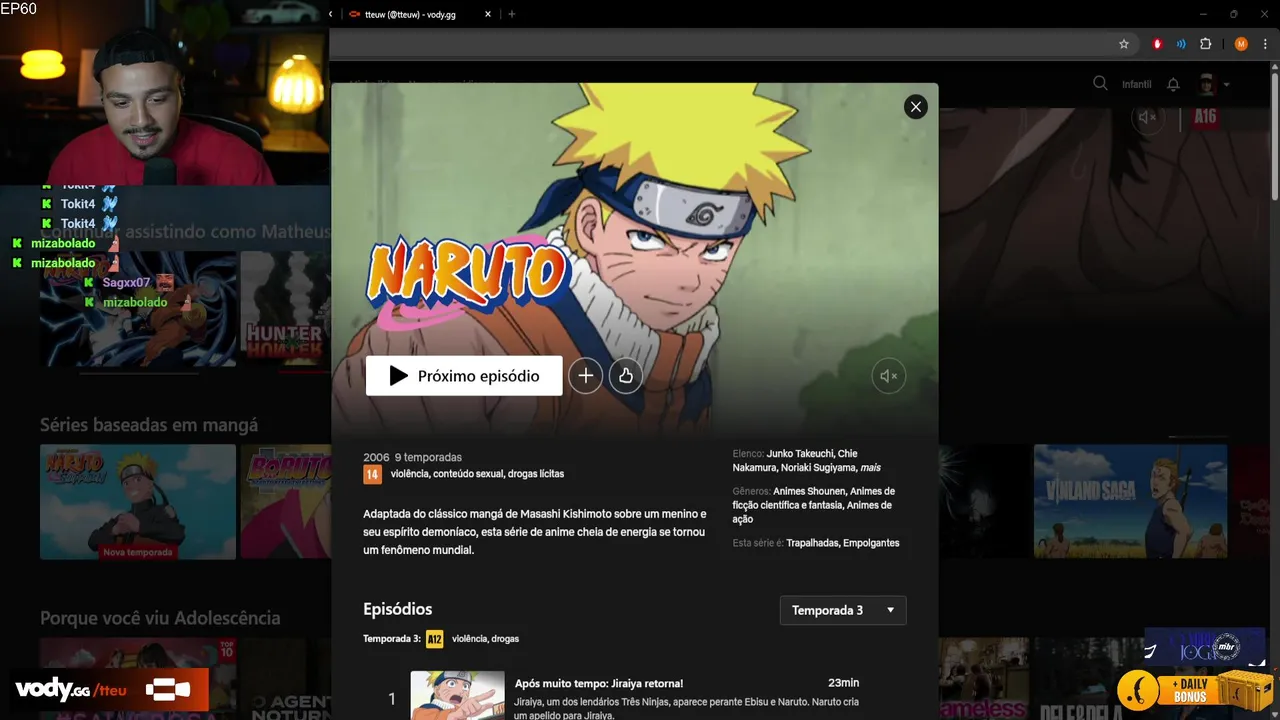Open the Chrome extensions puzzle icon
Viewport: 1280px width, 720px height.
pyautogui.click(x=1205, y=44)
